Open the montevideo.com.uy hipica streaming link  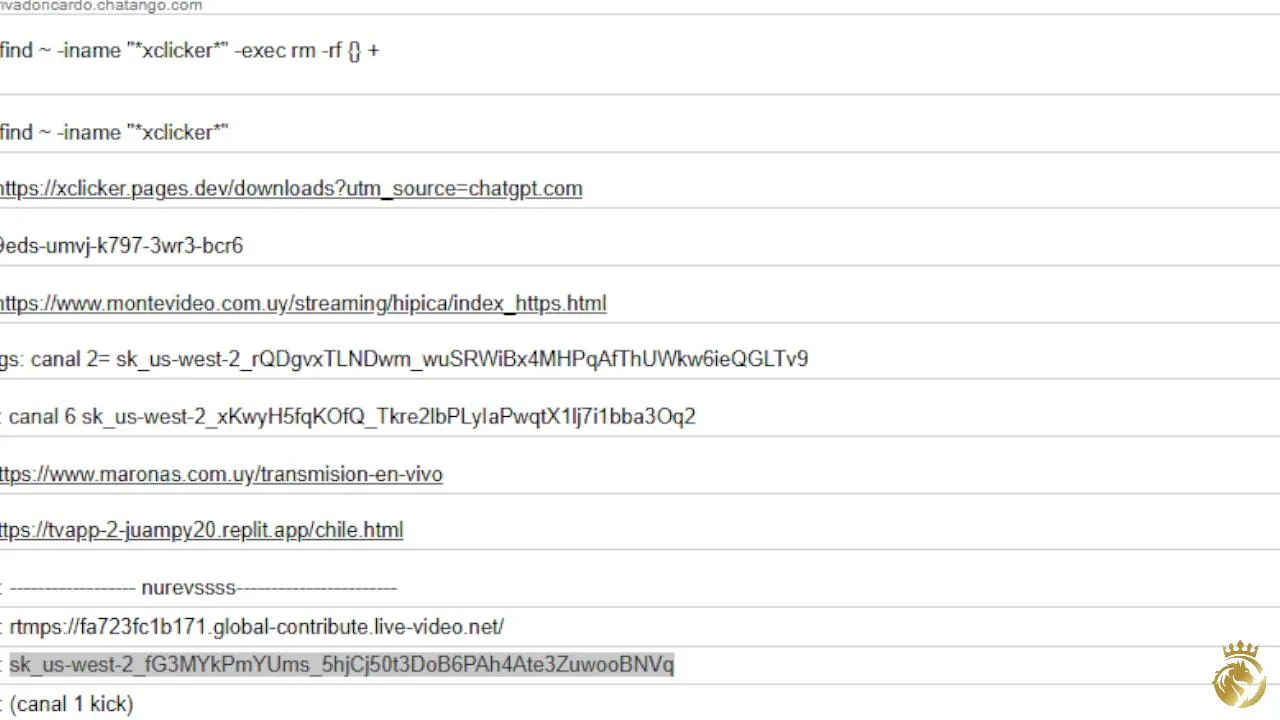point(303,304)
